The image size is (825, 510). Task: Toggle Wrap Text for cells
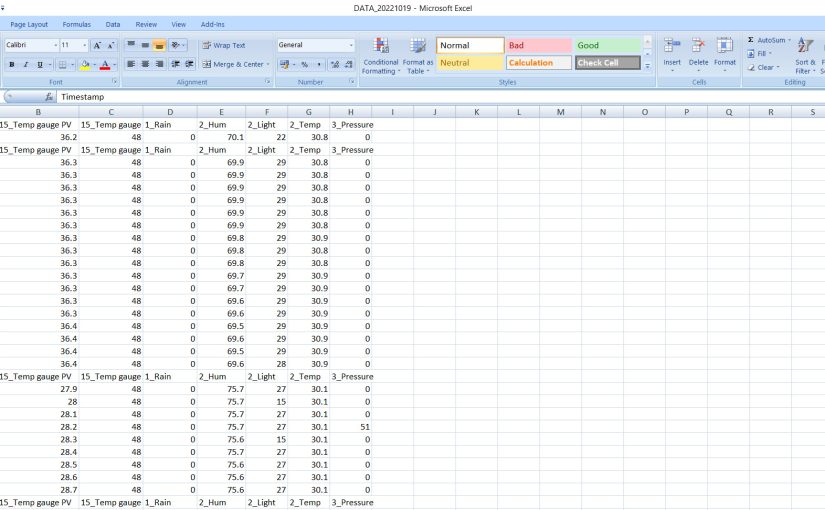[x=223, y=45]
